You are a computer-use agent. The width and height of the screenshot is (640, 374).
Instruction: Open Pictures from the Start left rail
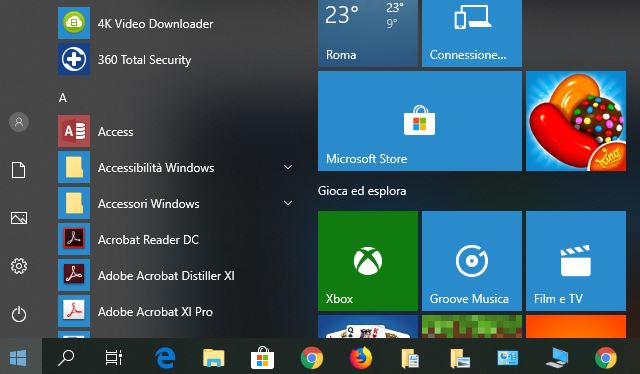click(19, 218)
